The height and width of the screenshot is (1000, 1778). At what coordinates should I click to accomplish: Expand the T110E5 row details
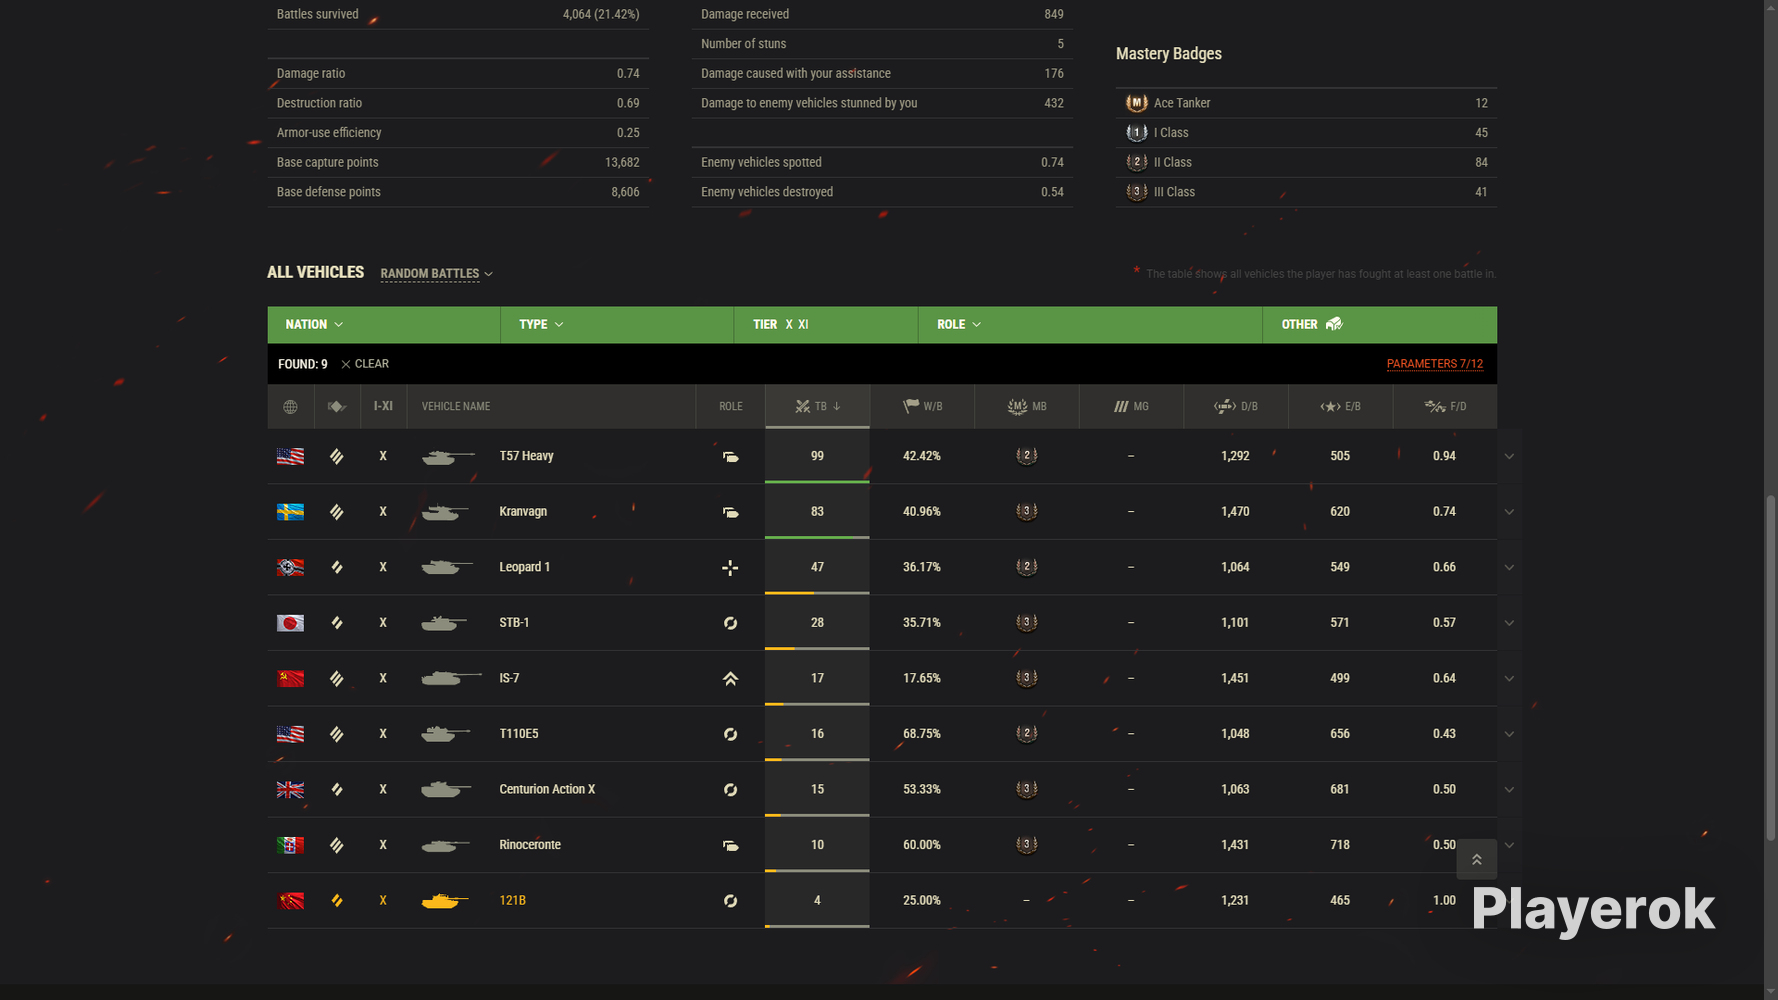(x=1509, y=734)
